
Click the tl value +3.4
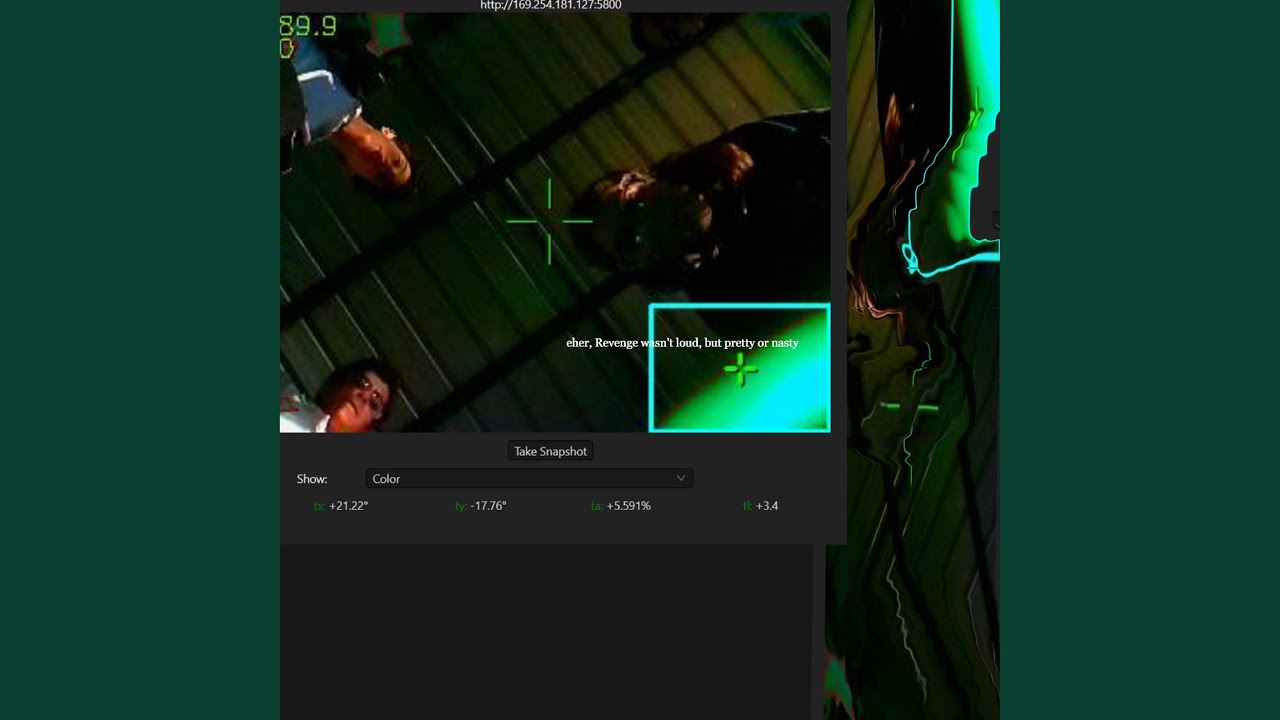point(767,506)
